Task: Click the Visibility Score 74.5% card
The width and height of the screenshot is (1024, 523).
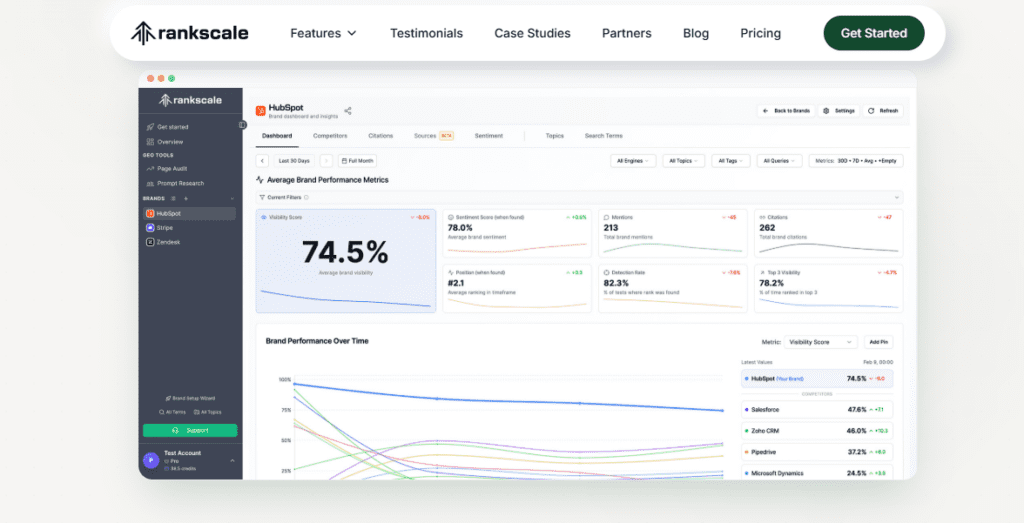Action: pos(345,261)
